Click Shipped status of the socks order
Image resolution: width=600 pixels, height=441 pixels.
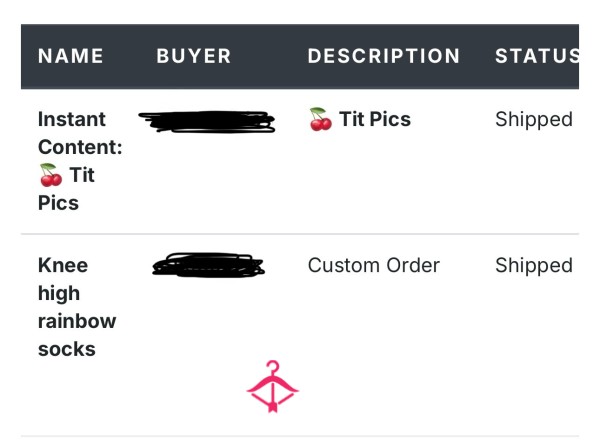click(534, 265)
